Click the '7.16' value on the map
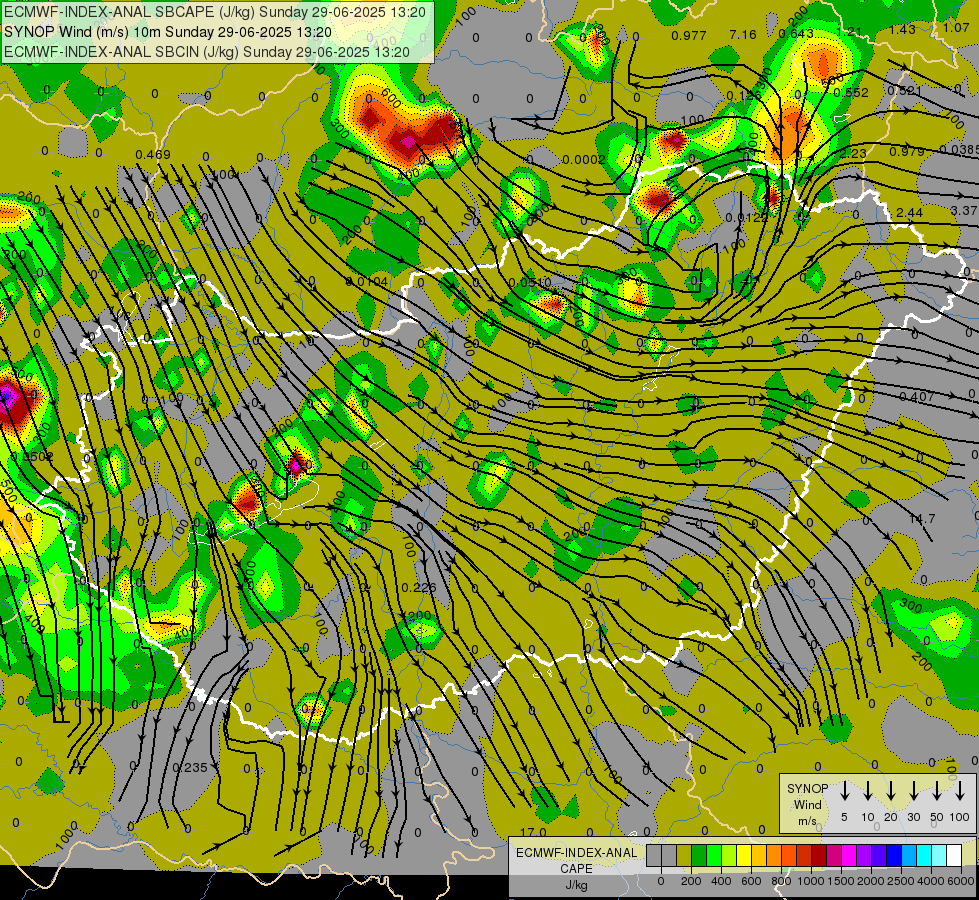 742,35
